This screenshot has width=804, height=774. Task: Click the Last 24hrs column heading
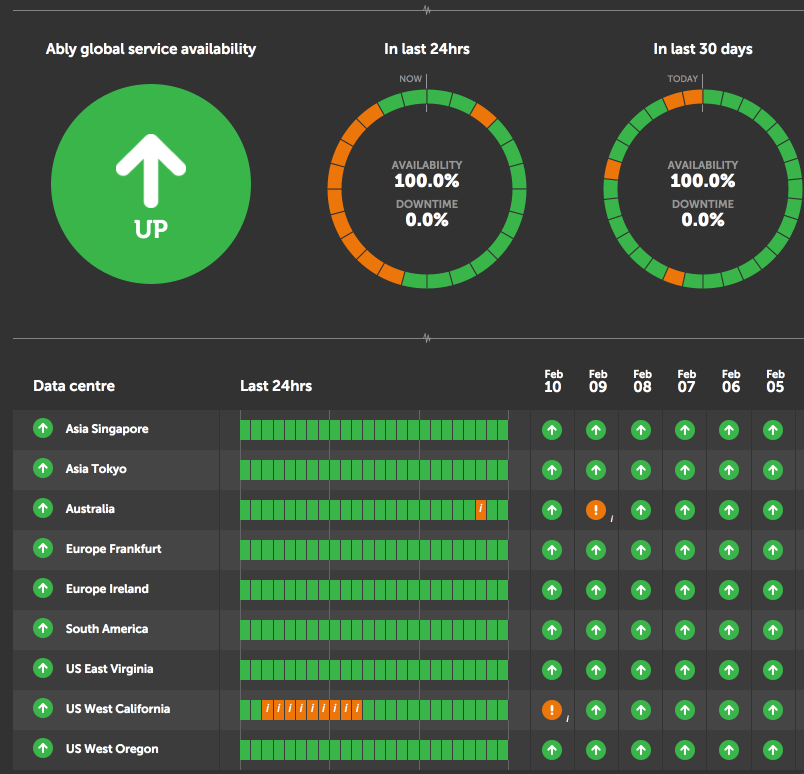tap(276, 386)
